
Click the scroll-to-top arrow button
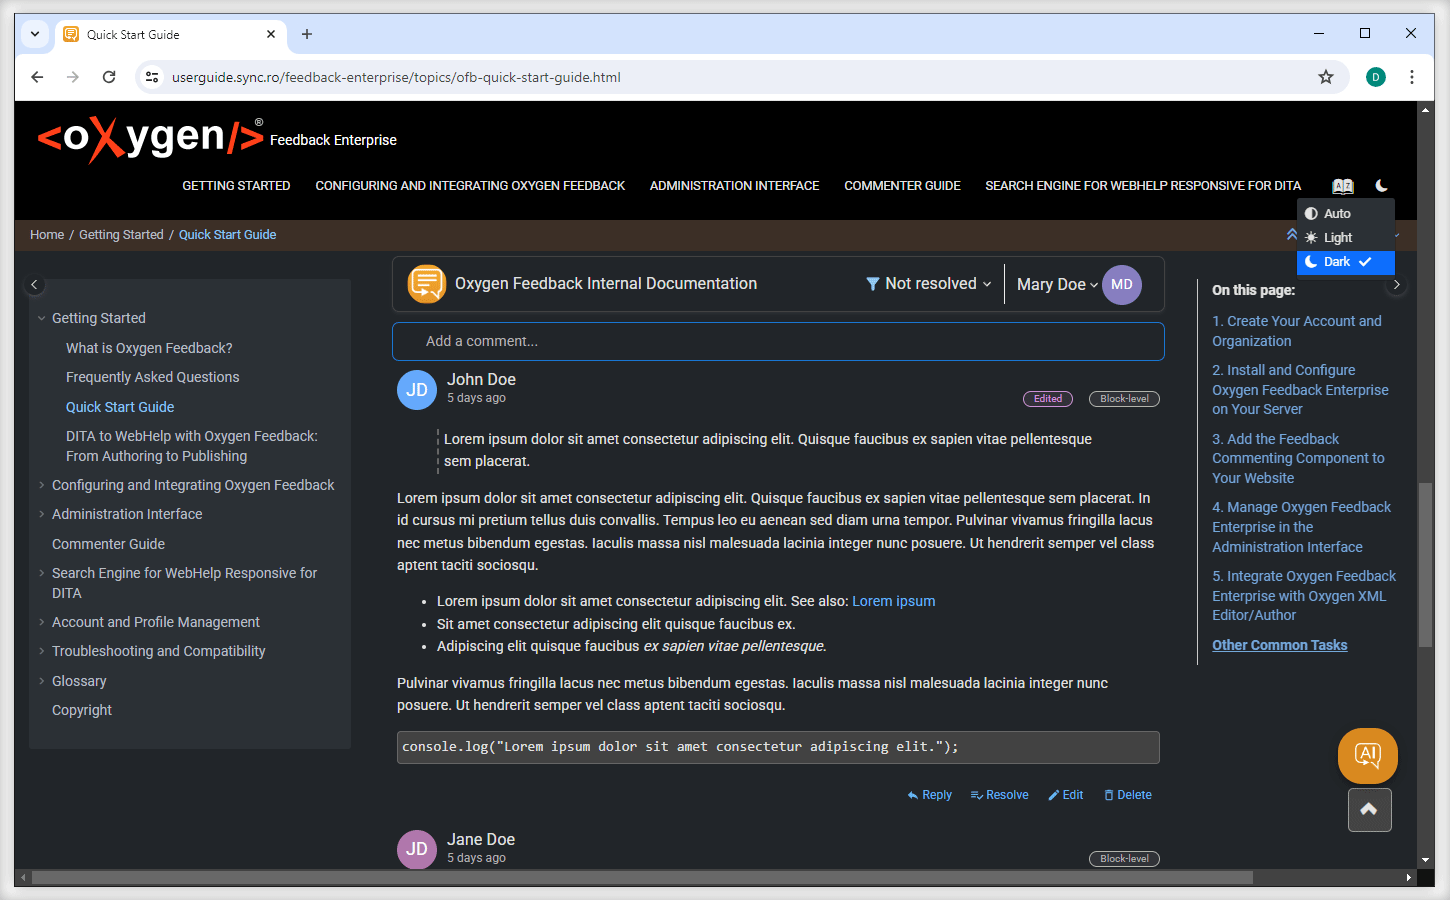(x=1369, y=810)
